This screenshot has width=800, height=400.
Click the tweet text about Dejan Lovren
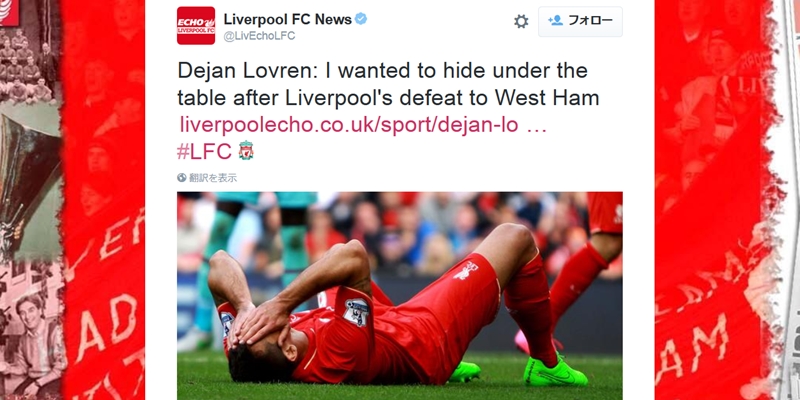point(388,84)
